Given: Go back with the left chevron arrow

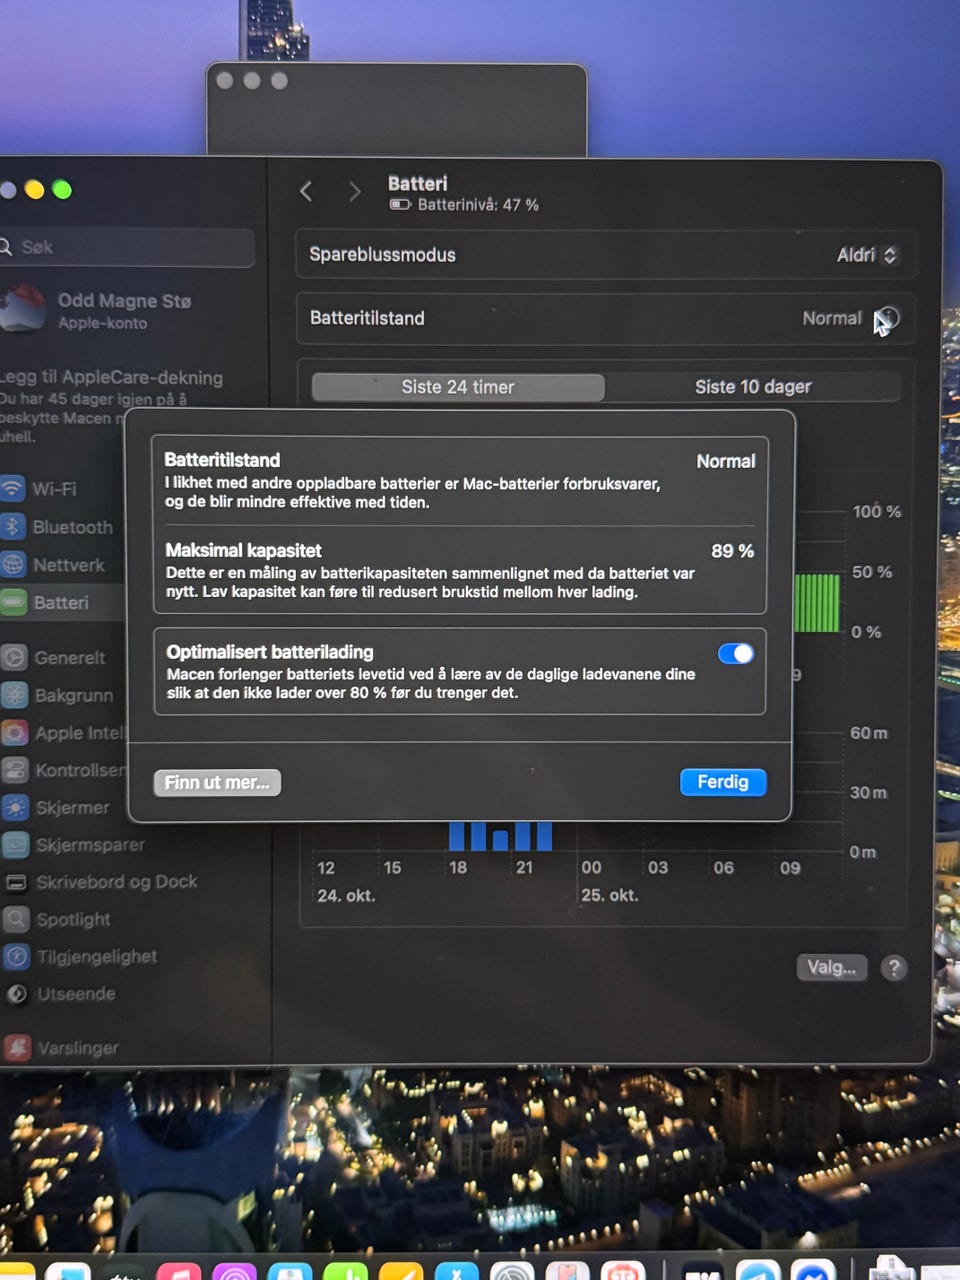Looking at the screenshot, I should (x=306, y=191).
